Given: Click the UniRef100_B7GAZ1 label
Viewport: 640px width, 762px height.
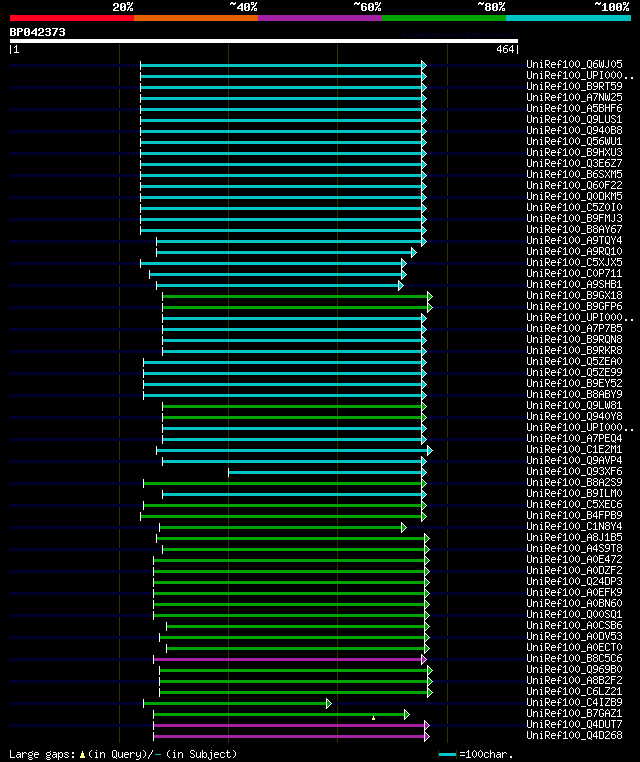Looking at the screenshot, I should point(574,713).
